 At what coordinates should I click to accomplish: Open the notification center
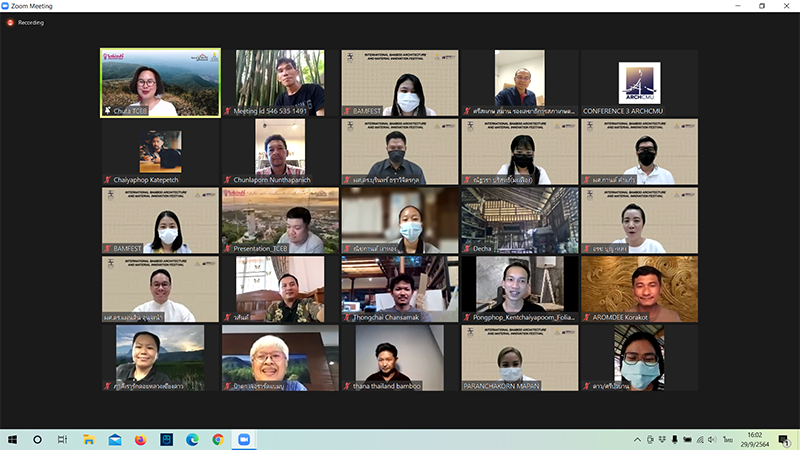(x=785, y=439)
